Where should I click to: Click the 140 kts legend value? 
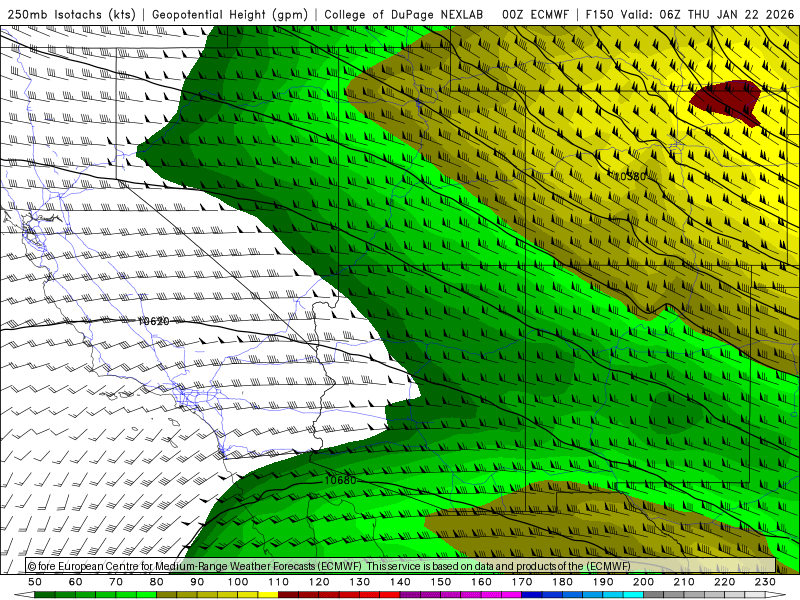(x=400, y=582)
